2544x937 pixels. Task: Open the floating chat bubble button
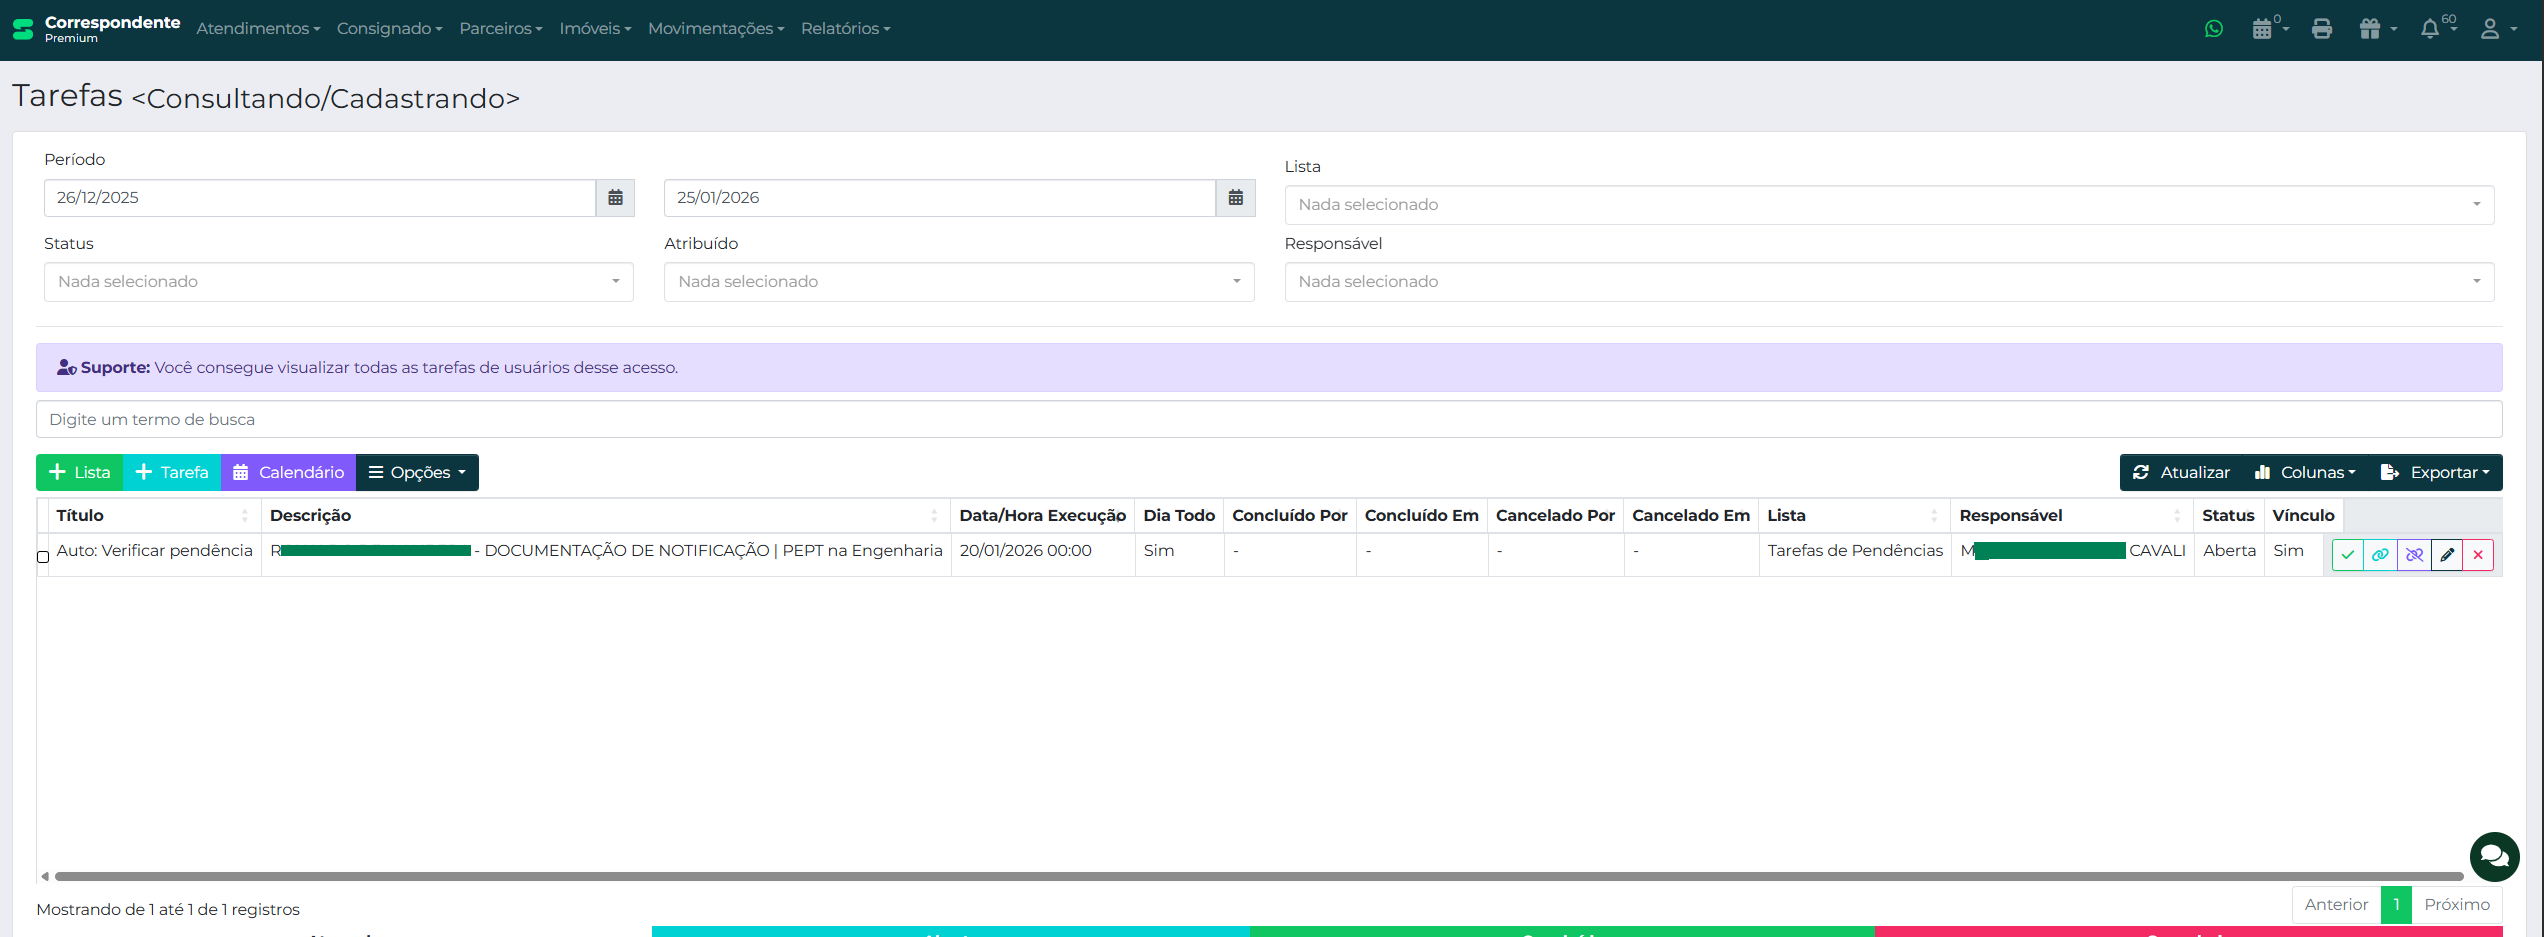coord(2494,857)
